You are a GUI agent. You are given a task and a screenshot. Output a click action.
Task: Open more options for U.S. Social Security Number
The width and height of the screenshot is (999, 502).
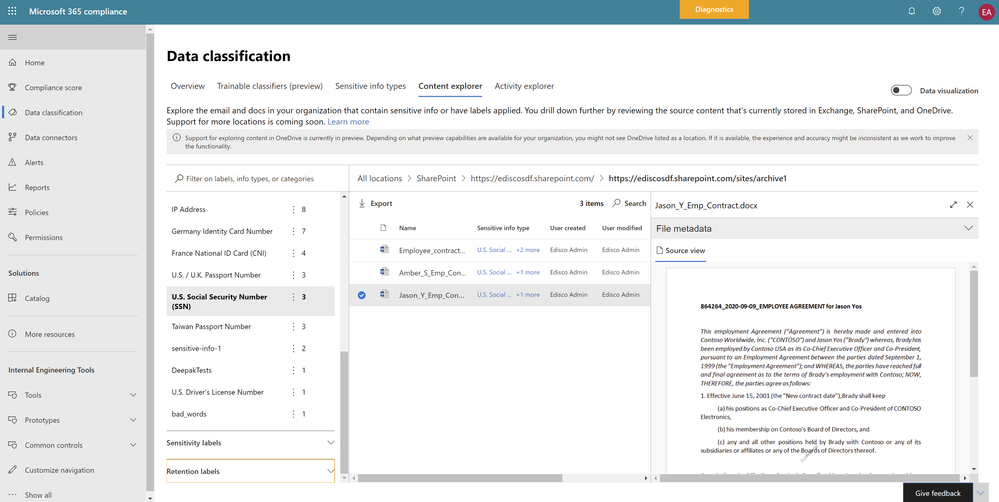click(x=293, y=297)
